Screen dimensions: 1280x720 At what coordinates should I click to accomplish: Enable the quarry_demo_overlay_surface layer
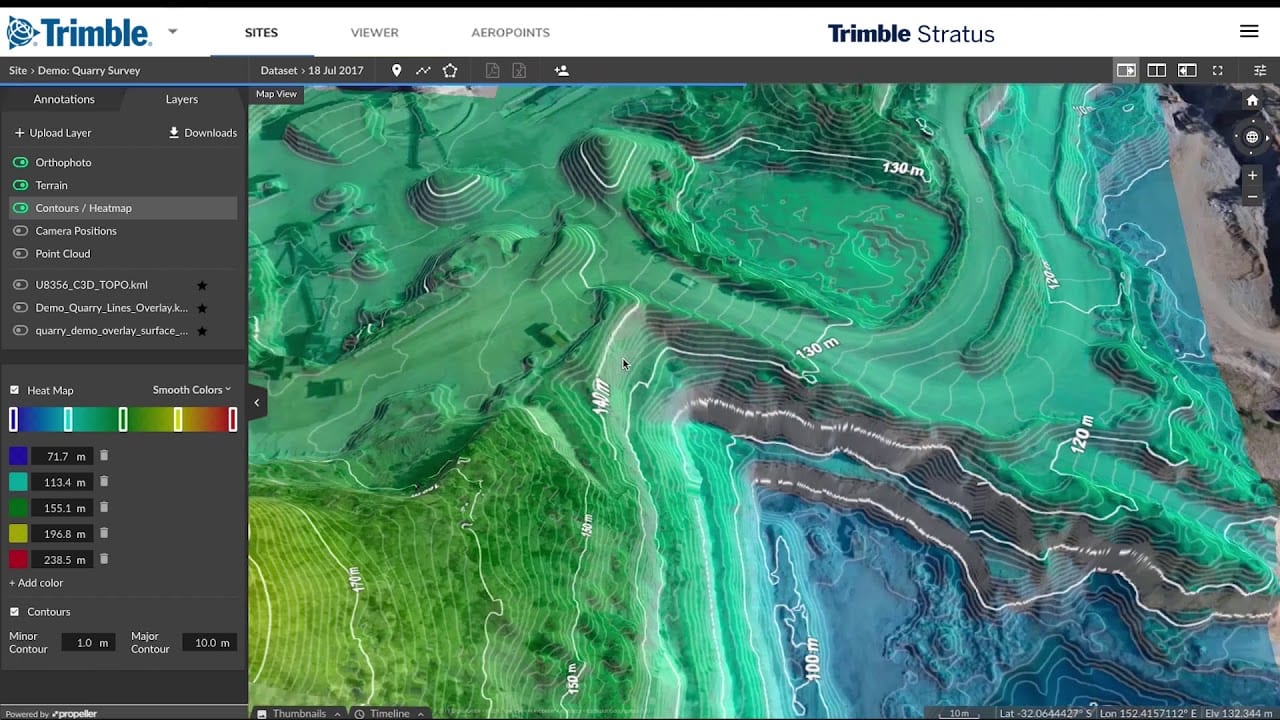pyautogui.click(x=20, y=331)
